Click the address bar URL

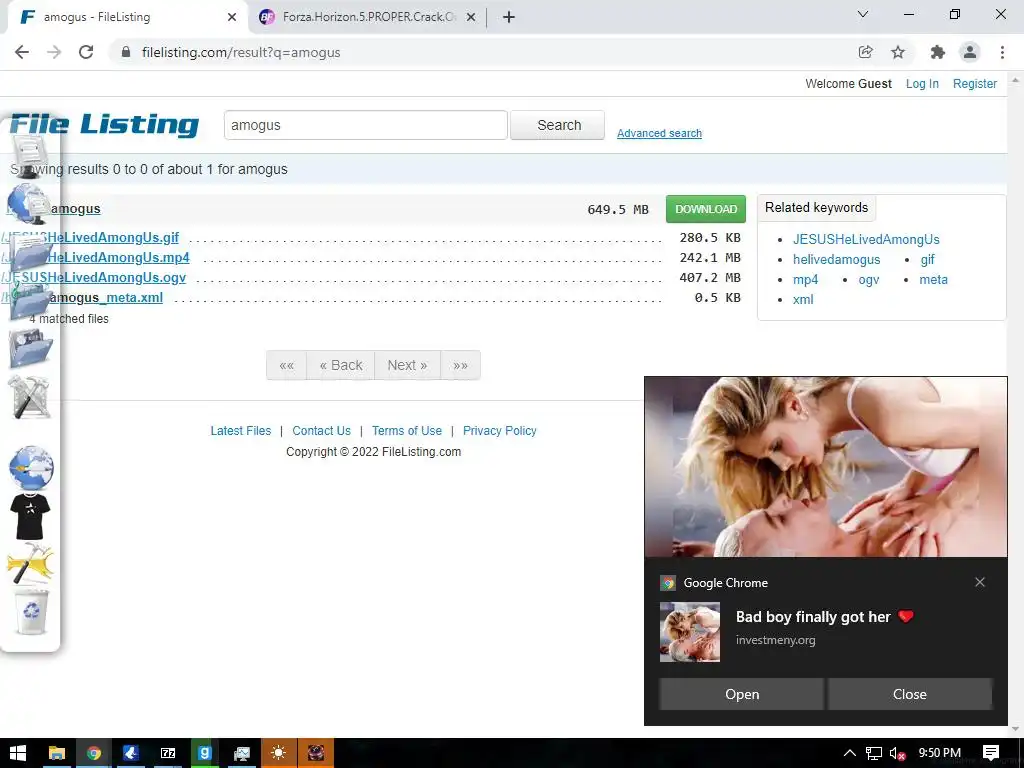[241, 52]
